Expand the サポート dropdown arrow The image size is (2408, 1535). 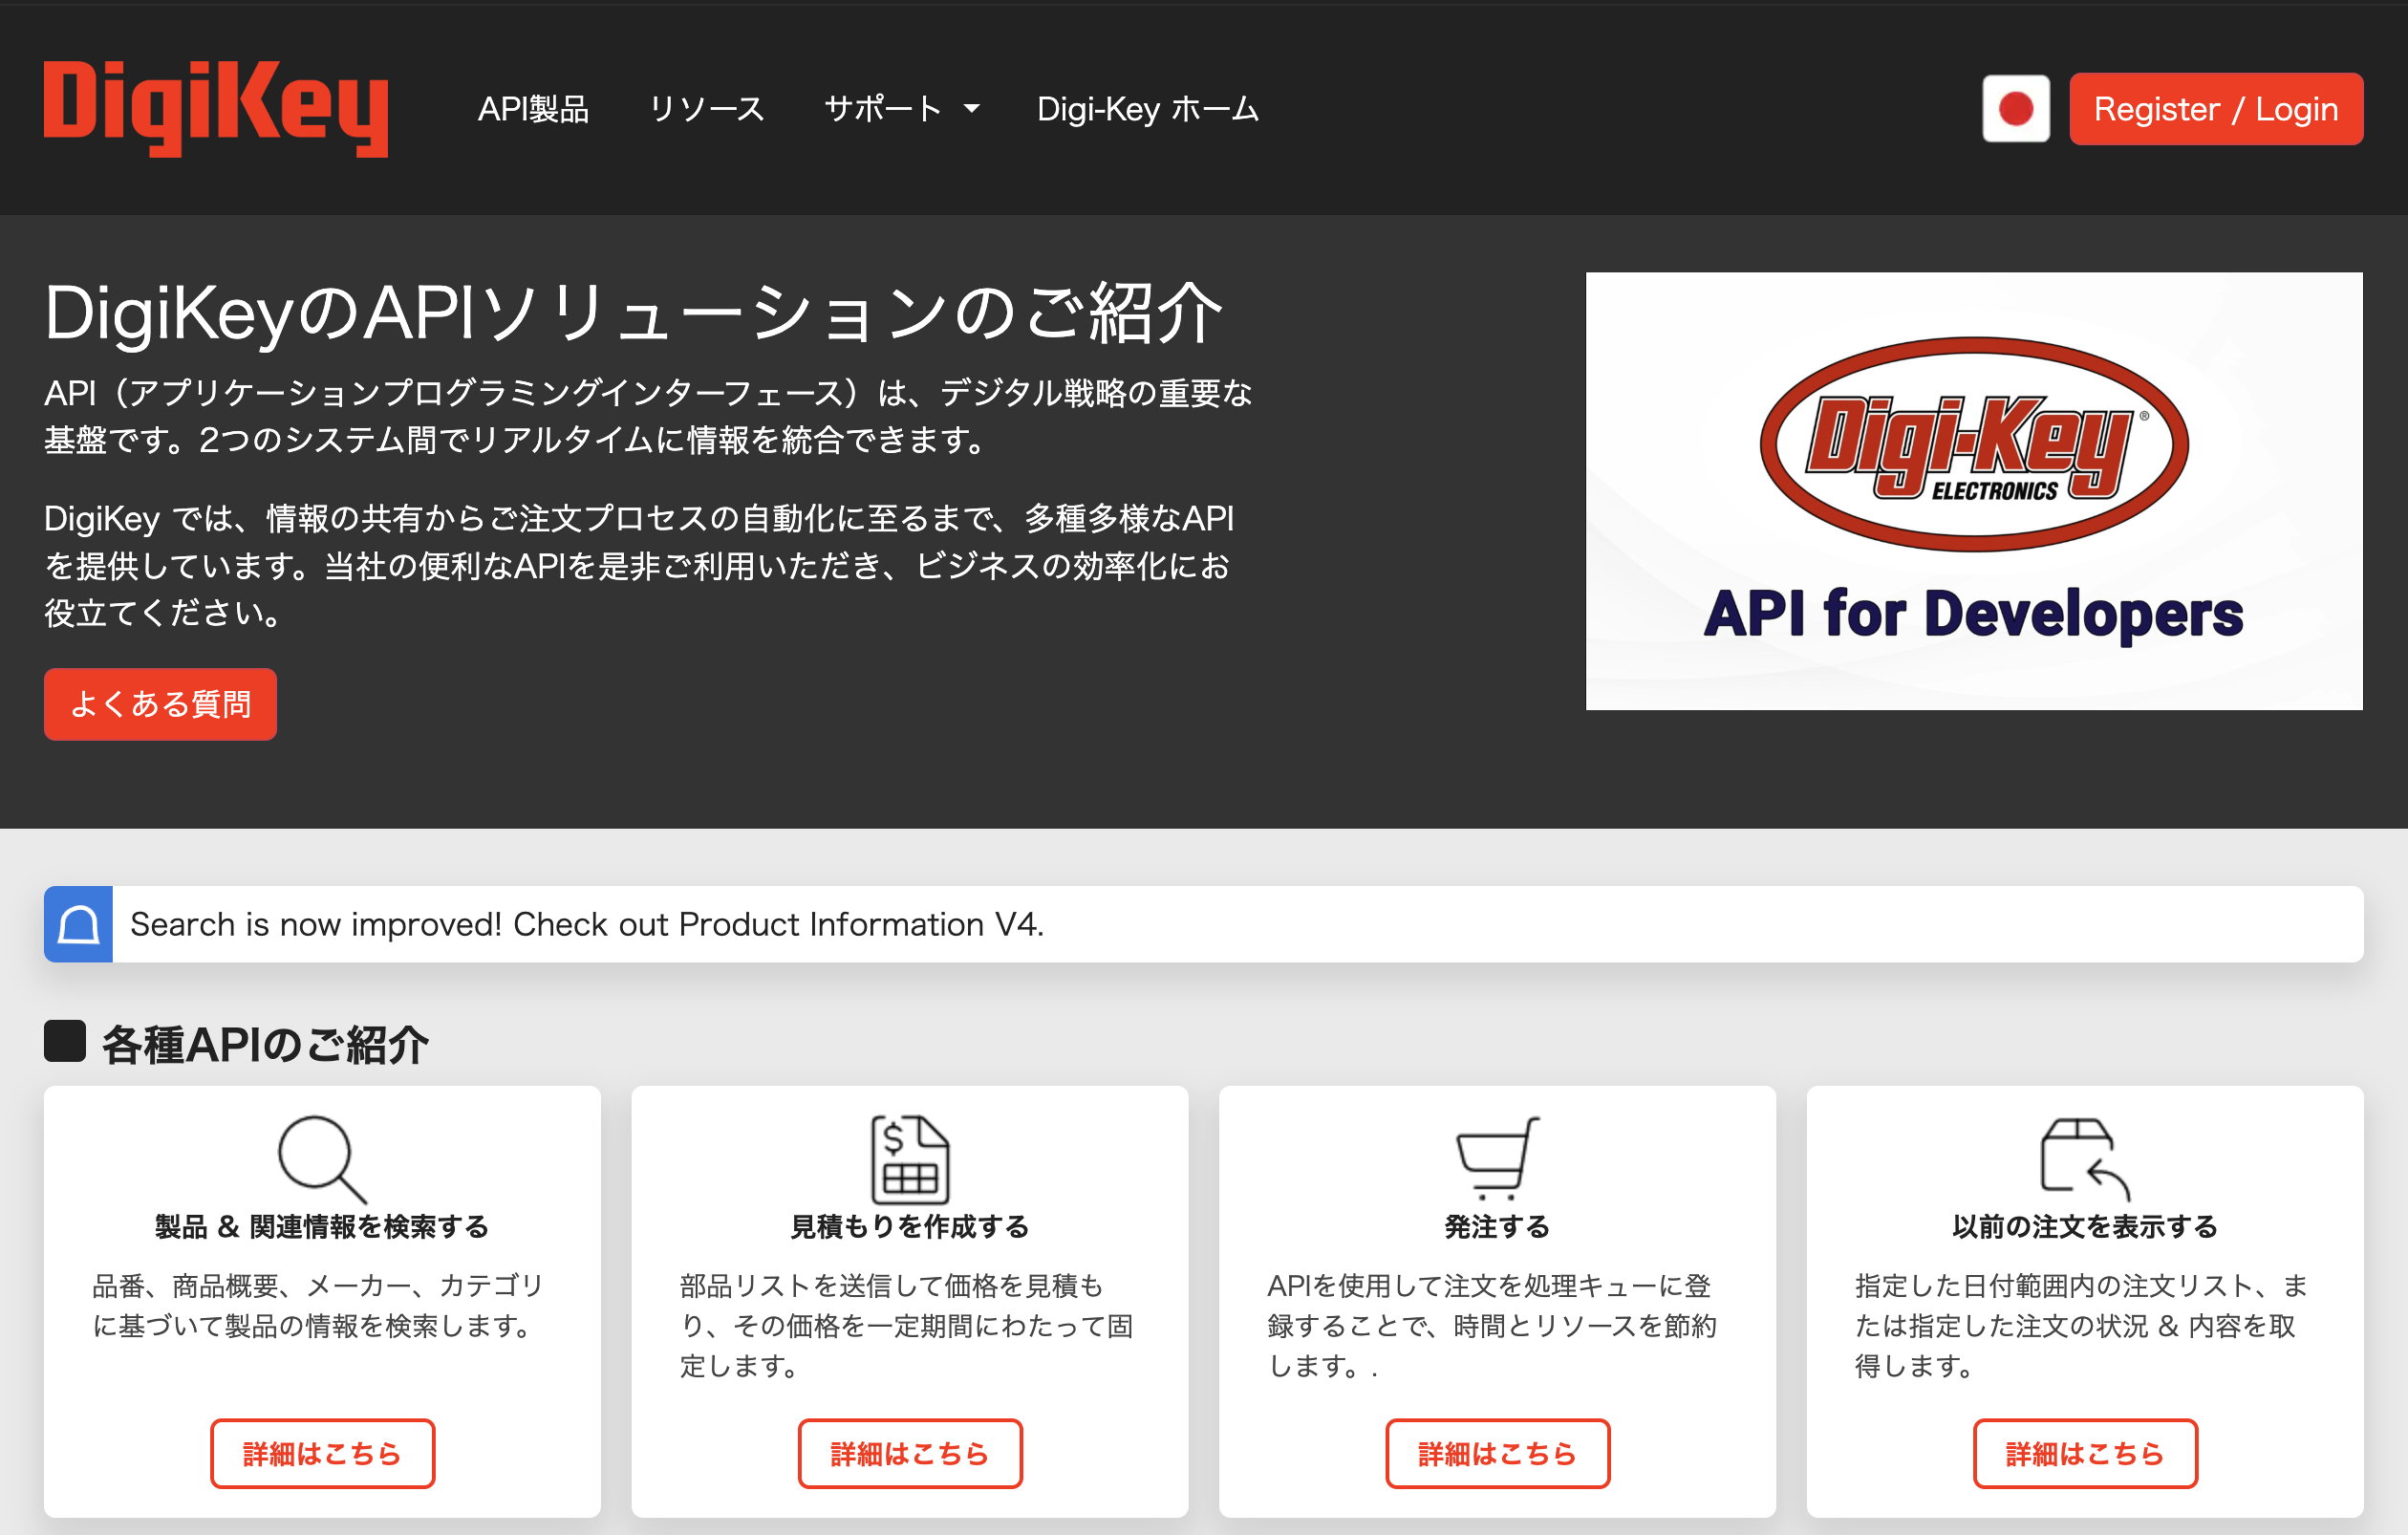(972, 108)
